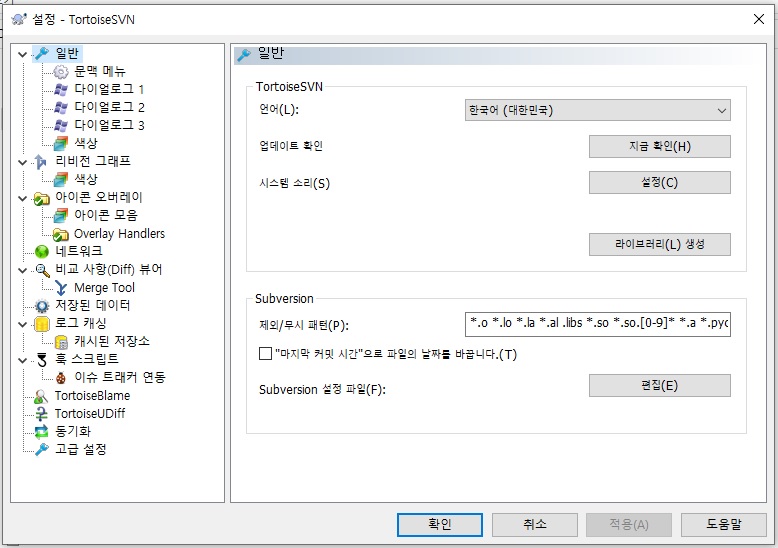Click the 아이콘 모음 icon

tap(61, 215)
